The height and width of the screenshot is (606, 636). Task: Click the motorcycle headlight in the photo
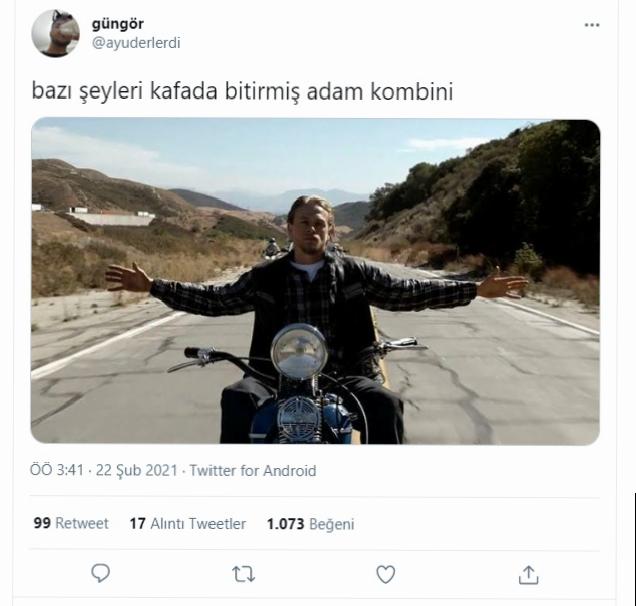pyautogui.click(x=299, y=351)
